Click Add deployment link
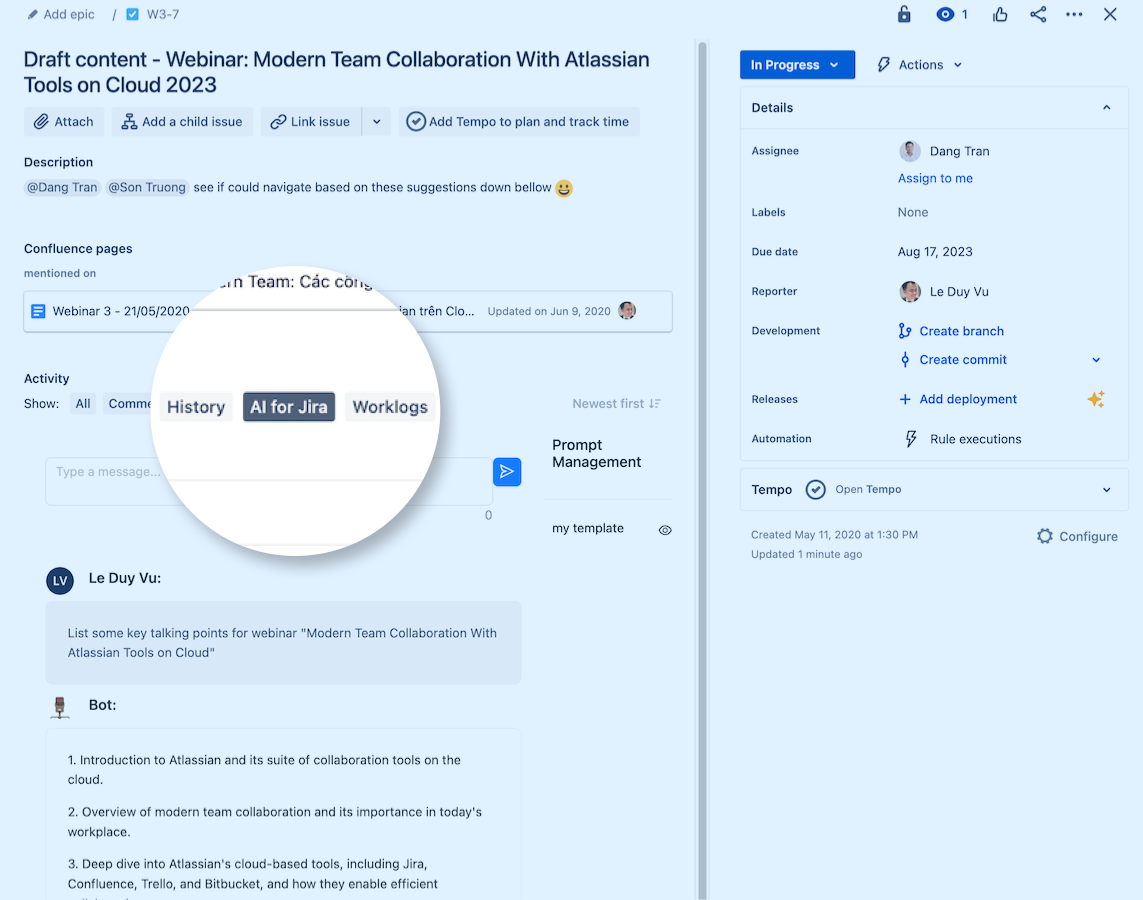 pyautogui.click(x=967, y=399)
